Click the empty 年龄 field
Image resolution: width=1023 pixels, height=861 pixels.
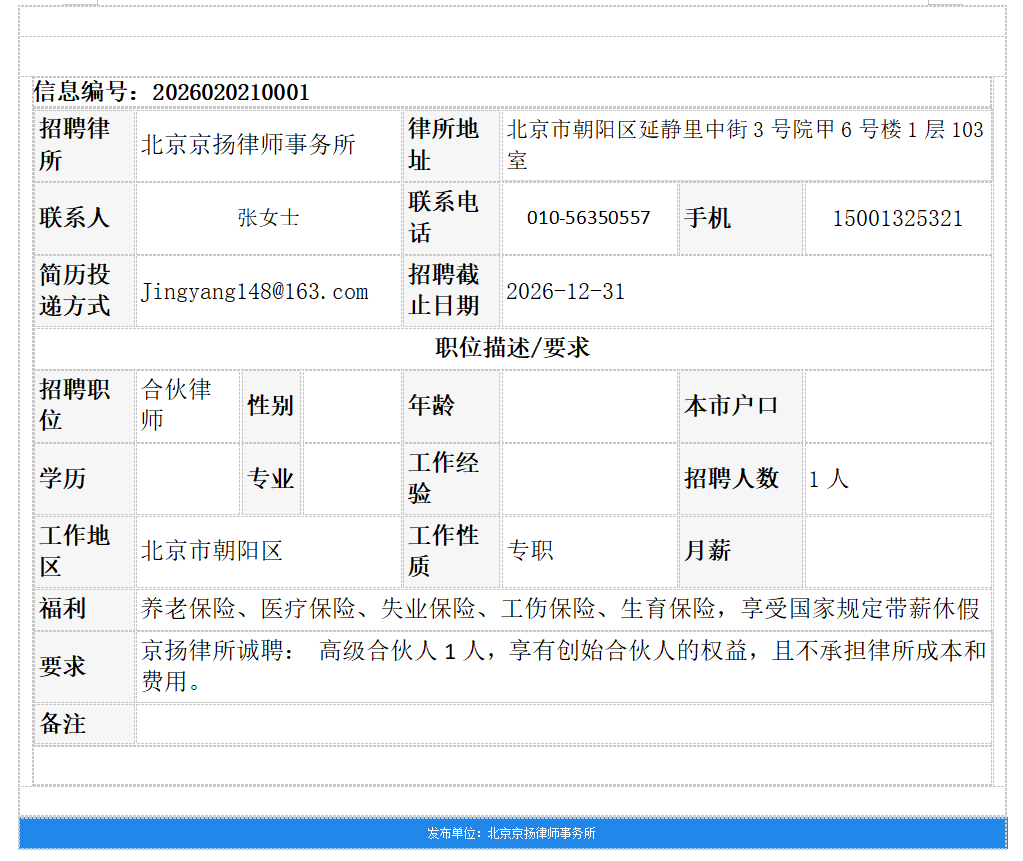click(x=588, y=406)
